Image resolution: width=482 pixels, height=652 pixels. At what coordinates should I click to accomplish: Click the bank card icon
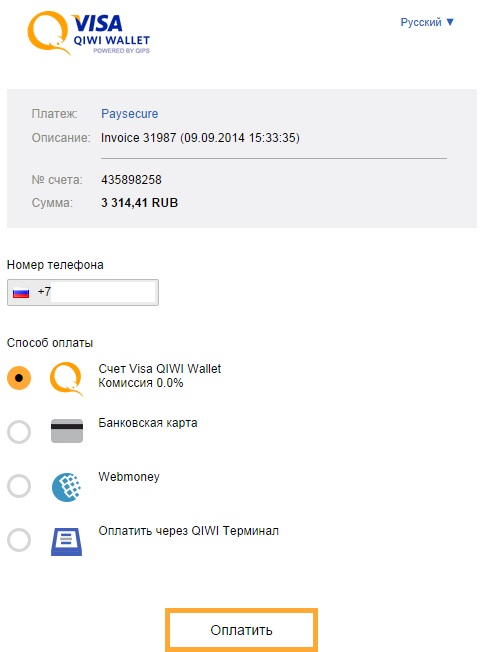pyautogui.click(x=67, y=431)
